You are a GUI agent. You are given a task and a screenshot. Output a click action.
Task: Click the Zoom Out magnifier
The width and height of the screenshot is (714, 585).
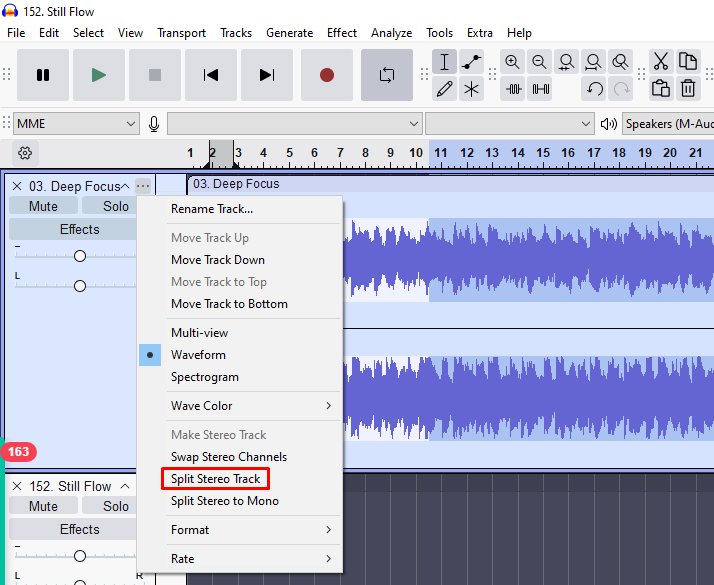coord(539,61)
